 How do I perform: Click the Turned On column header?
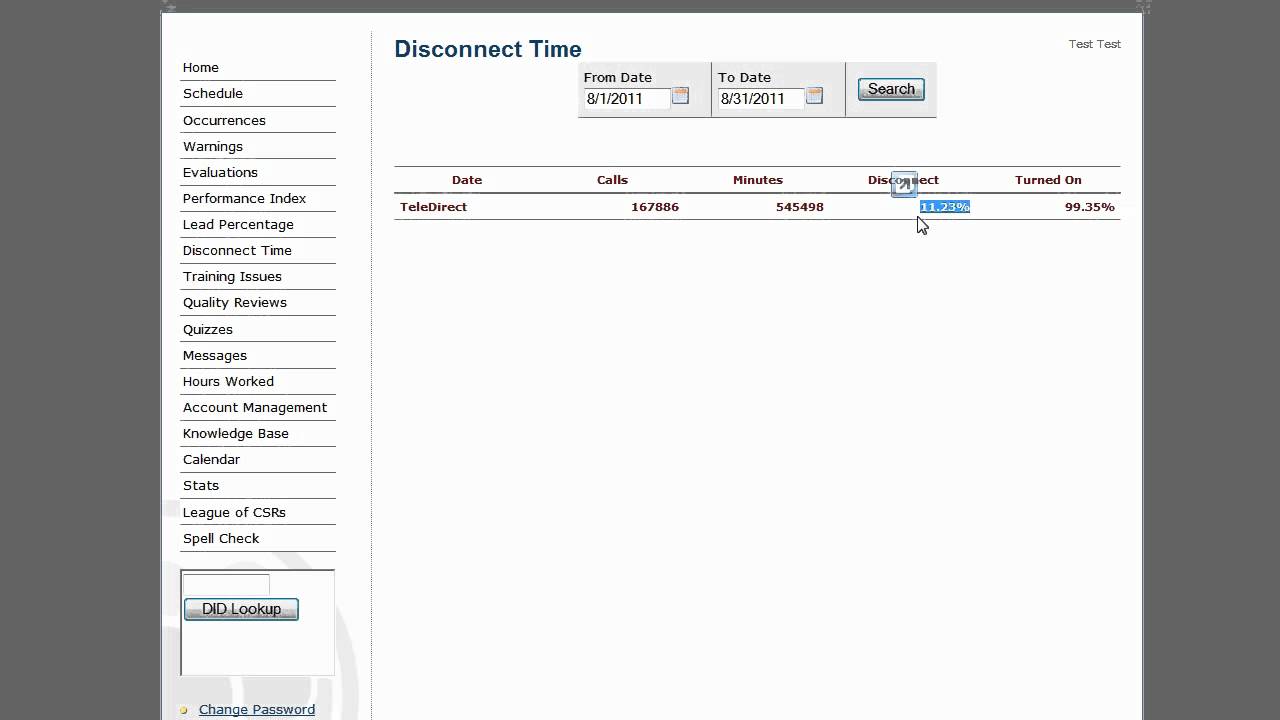1048,180
